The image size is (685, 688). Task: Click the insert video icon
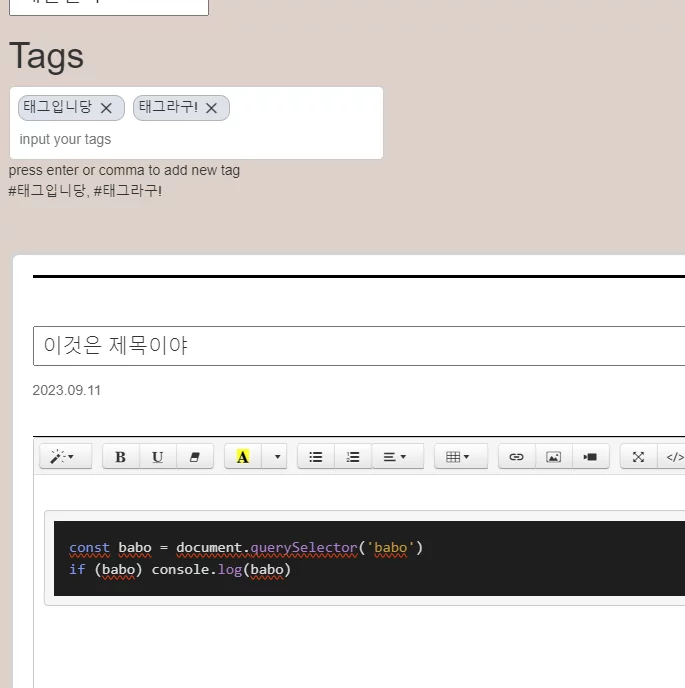590,457
